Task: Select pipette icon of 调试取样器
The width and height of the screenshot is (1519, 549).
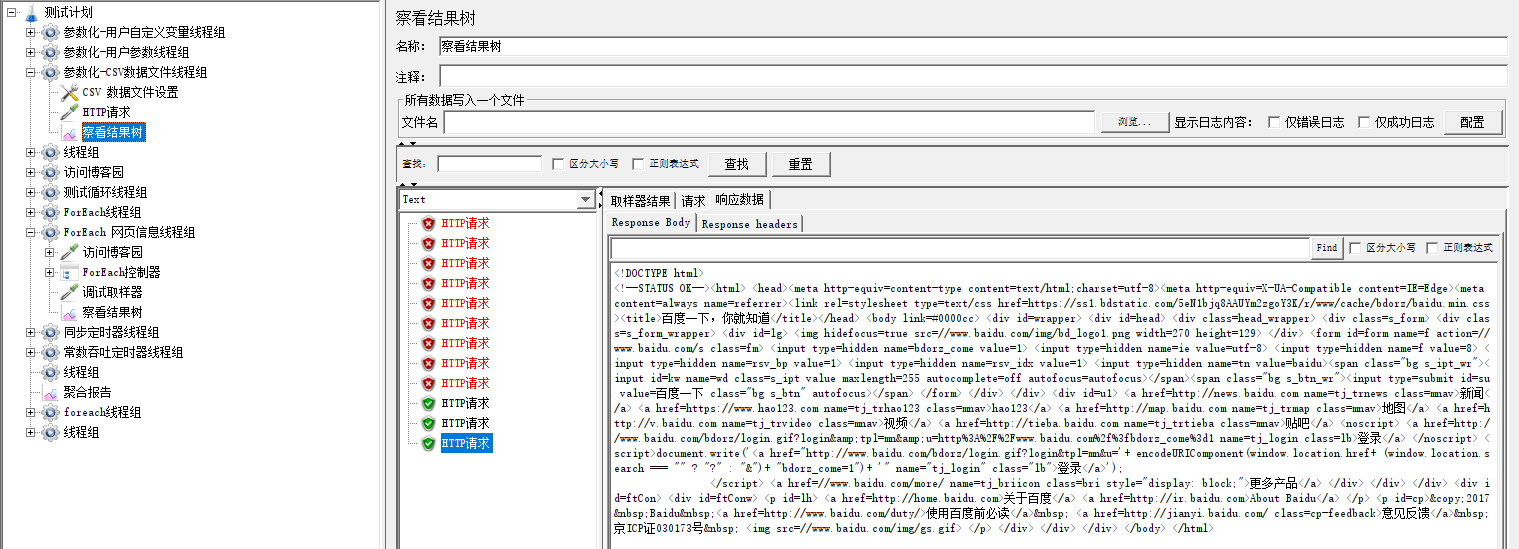Action: tap(69, 292)
